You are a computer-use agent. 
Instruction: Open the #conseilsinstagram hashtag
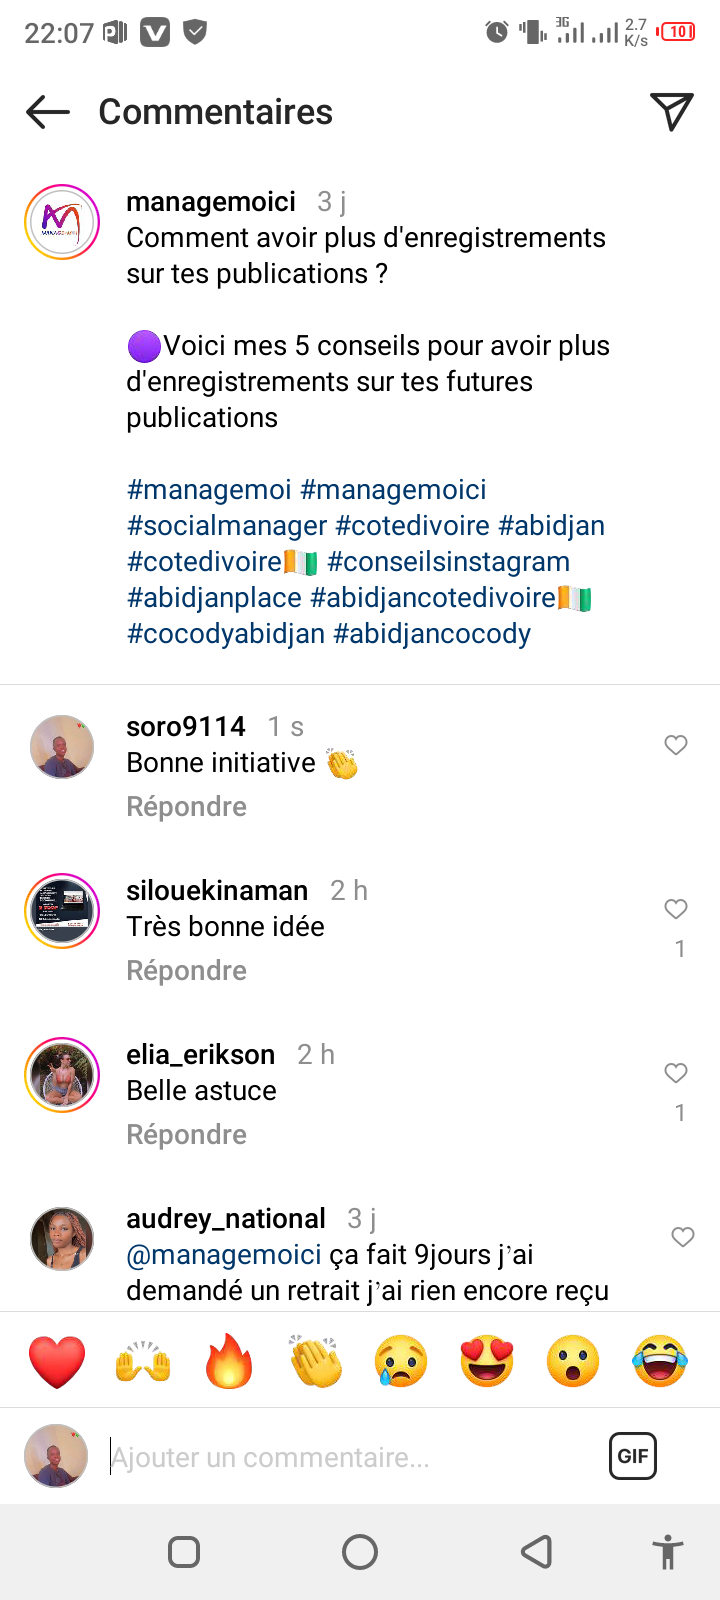click(448, 562)
